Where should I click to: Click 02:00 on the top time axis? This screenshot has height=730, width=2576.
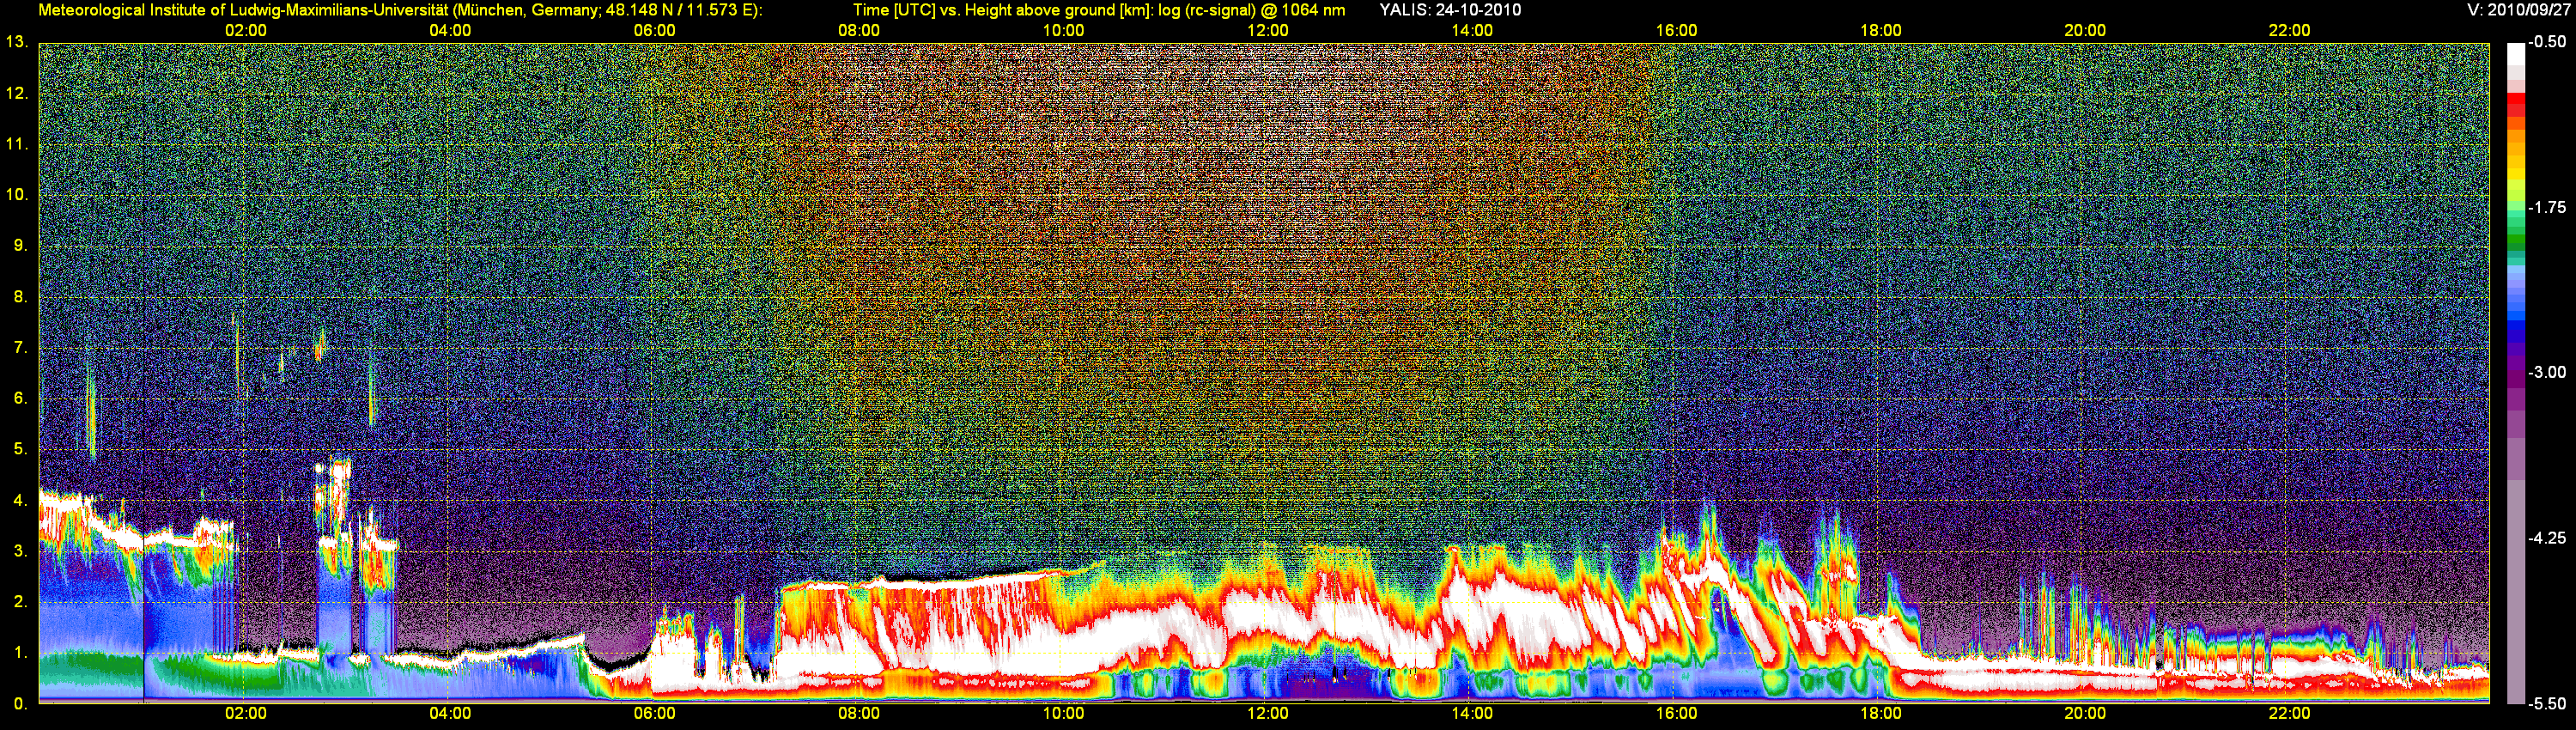(246, 30)
